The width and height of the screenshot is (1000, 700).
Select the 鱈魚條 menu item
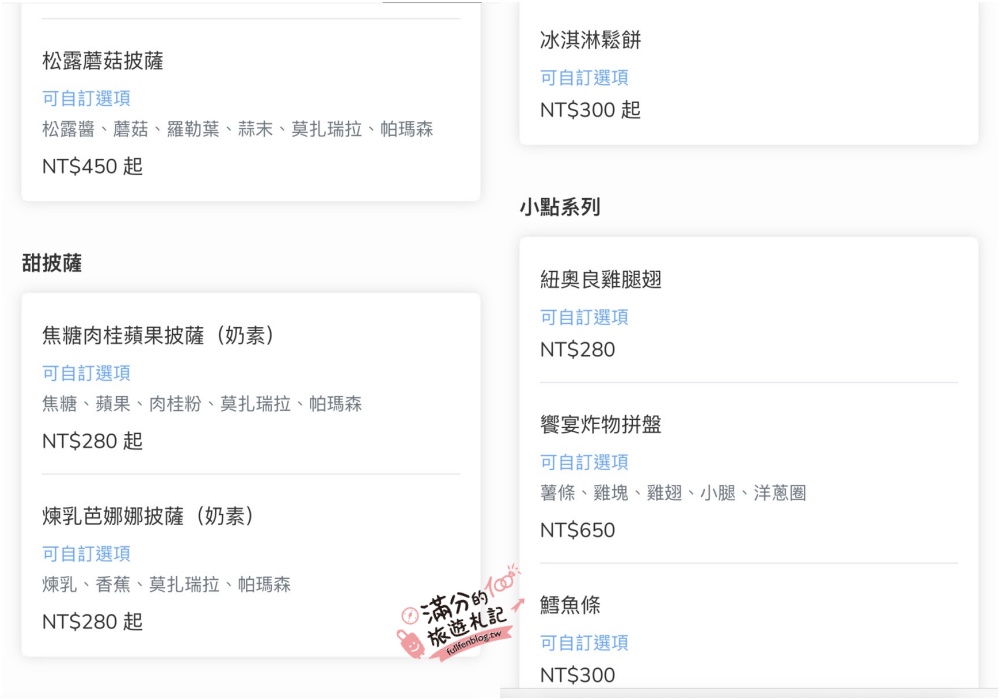coord(570,605)
